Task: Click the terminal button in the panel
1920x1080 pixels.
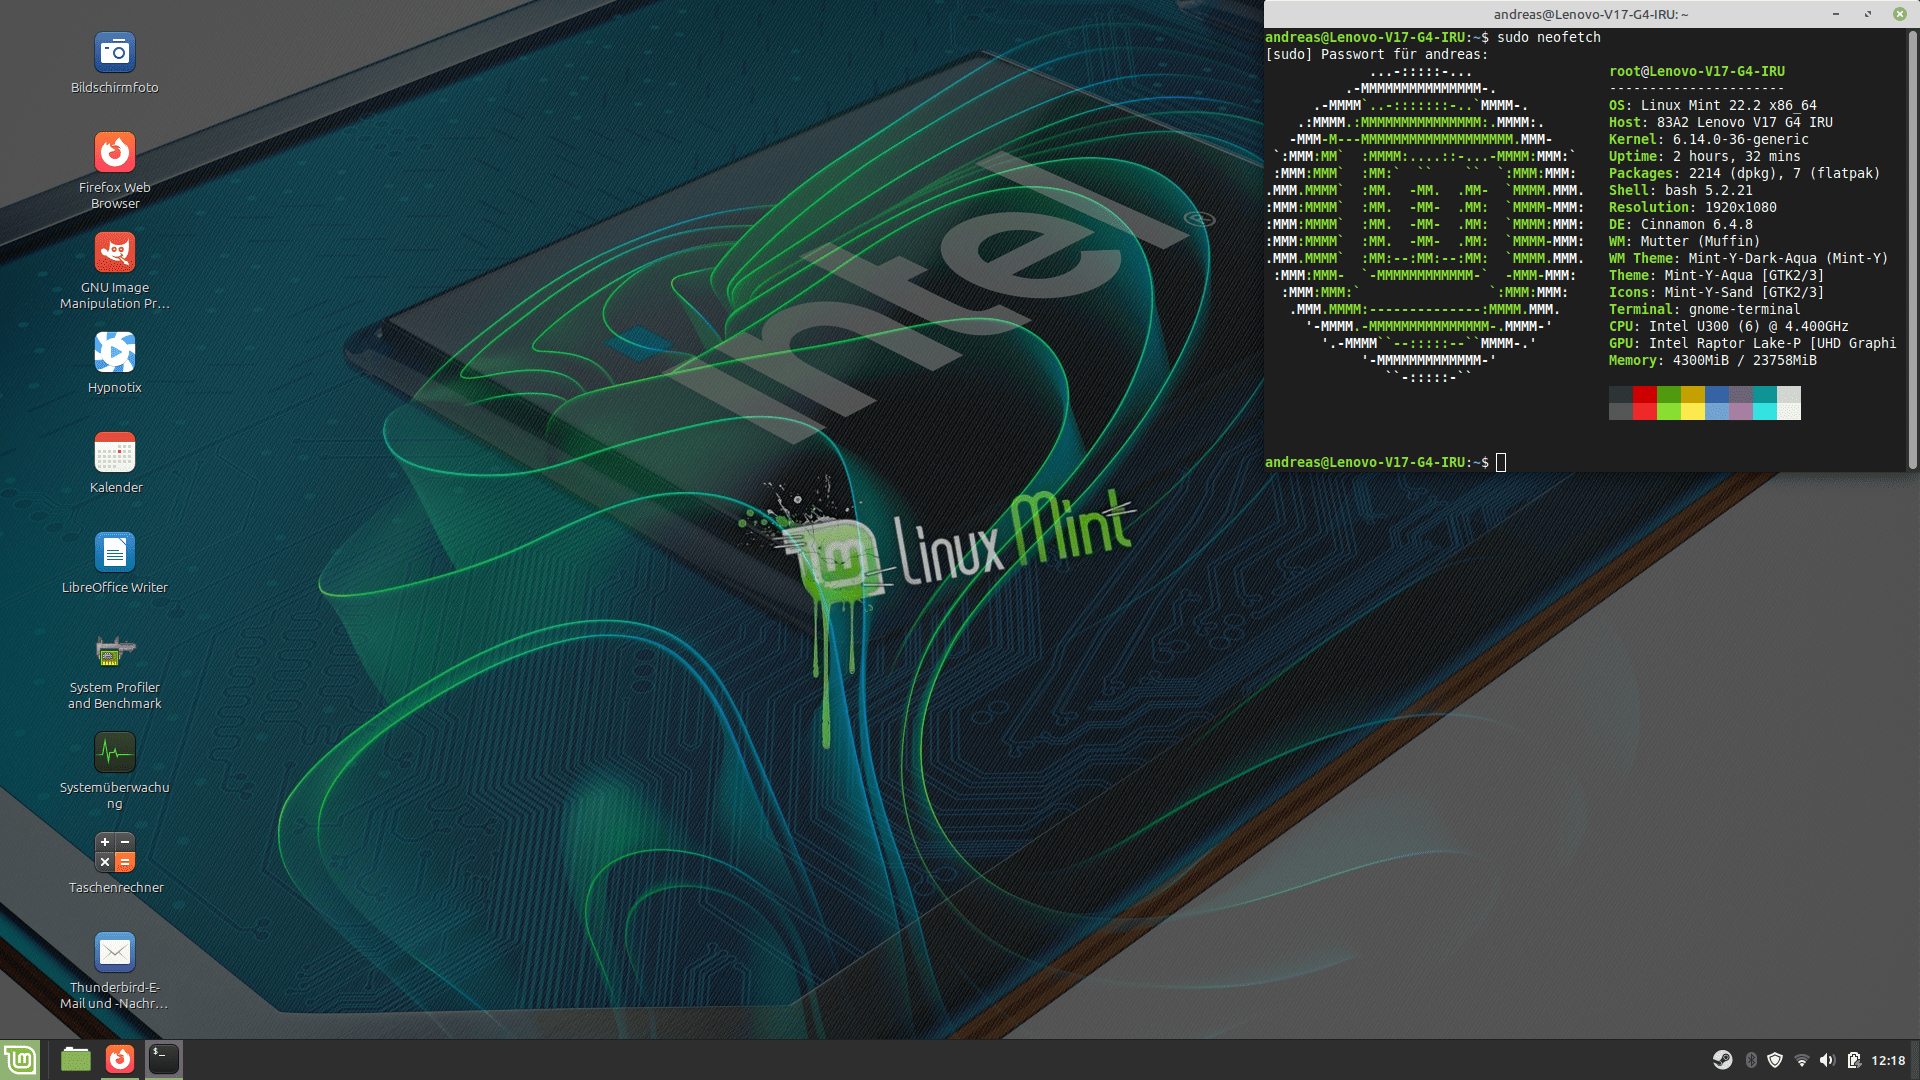Action: [x=164, y=1060]
